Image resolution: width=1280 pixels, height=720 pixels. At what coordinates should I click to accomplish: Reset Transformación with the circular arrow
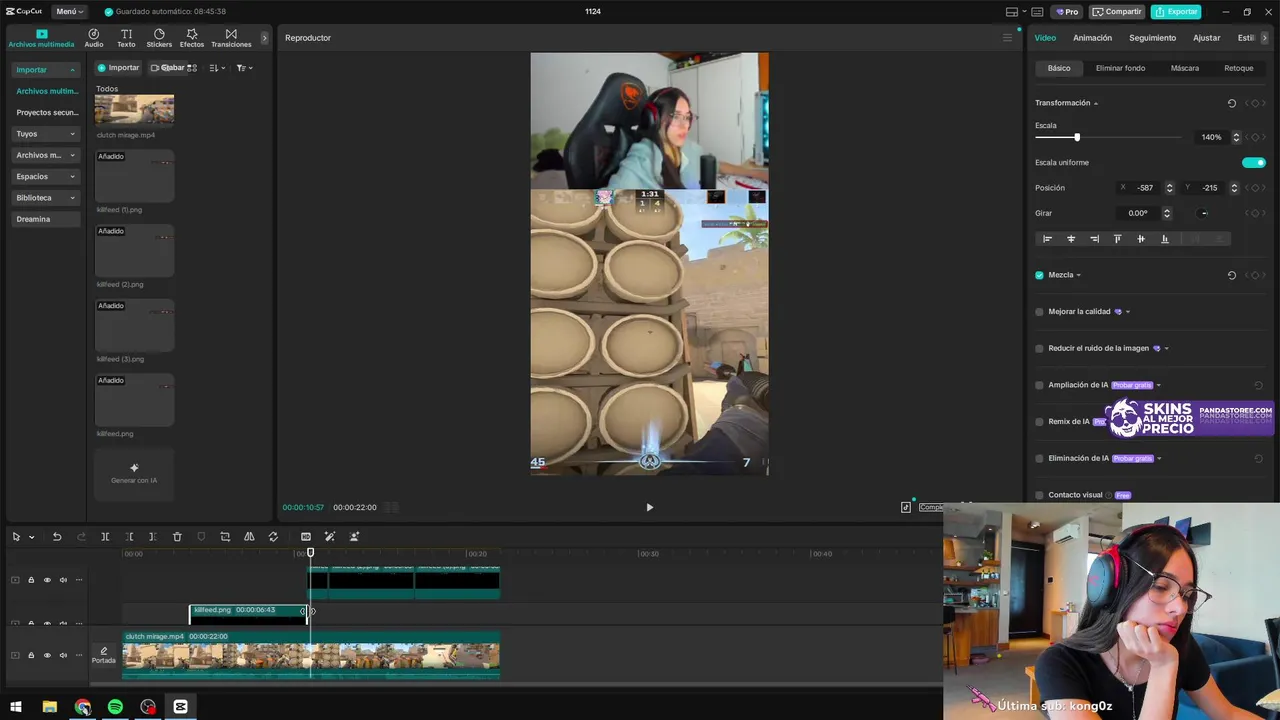1231,103
